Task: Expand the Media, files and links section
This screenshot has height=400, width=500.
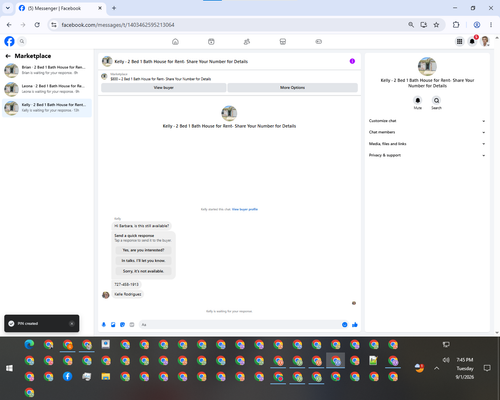Action: click(x=427, y=144)
